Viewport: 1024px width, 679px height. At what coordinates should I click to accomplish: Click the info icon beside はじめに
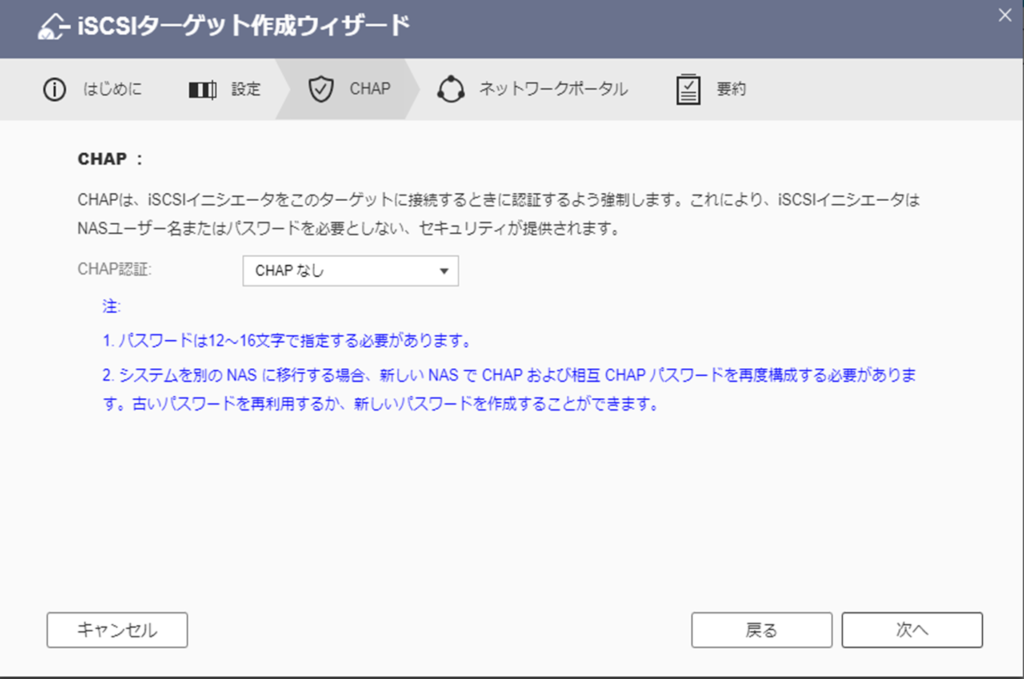54,89
